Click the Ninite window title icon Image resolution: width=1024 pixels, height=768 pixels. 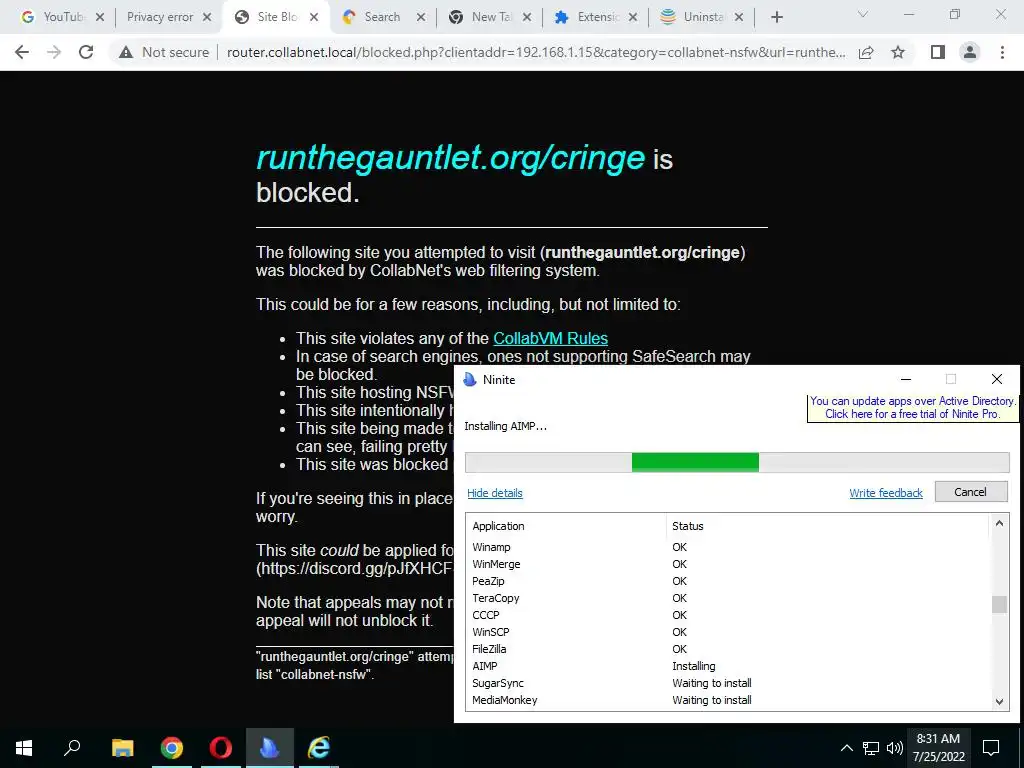click(x=470, y=379)
